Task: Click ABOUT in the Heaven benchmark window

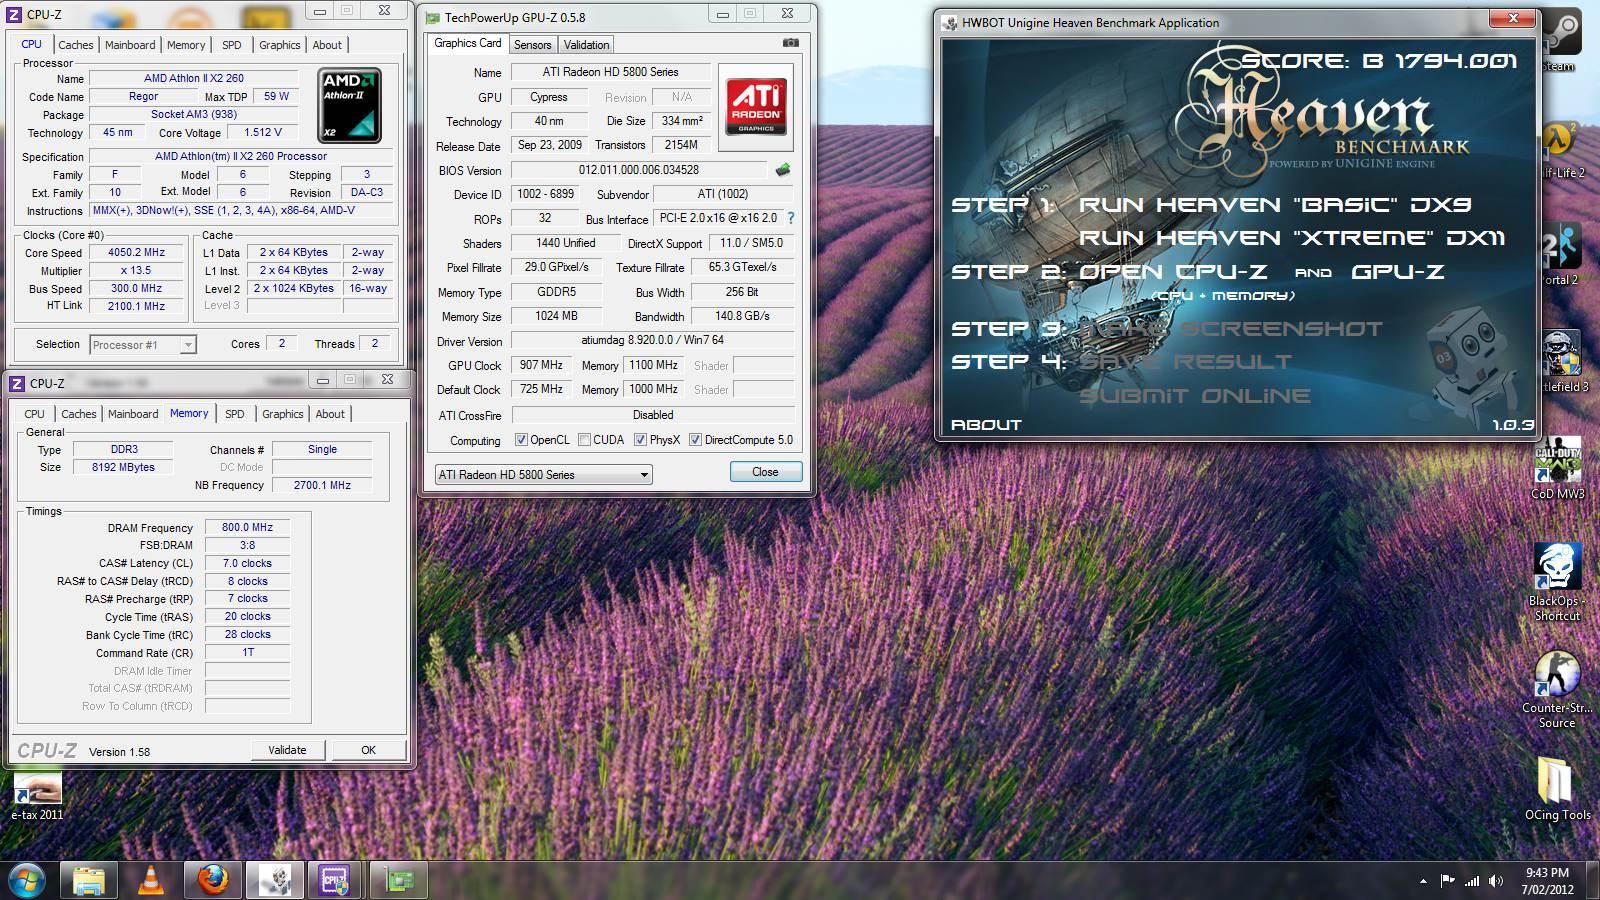Action: [x=986, y=424]
